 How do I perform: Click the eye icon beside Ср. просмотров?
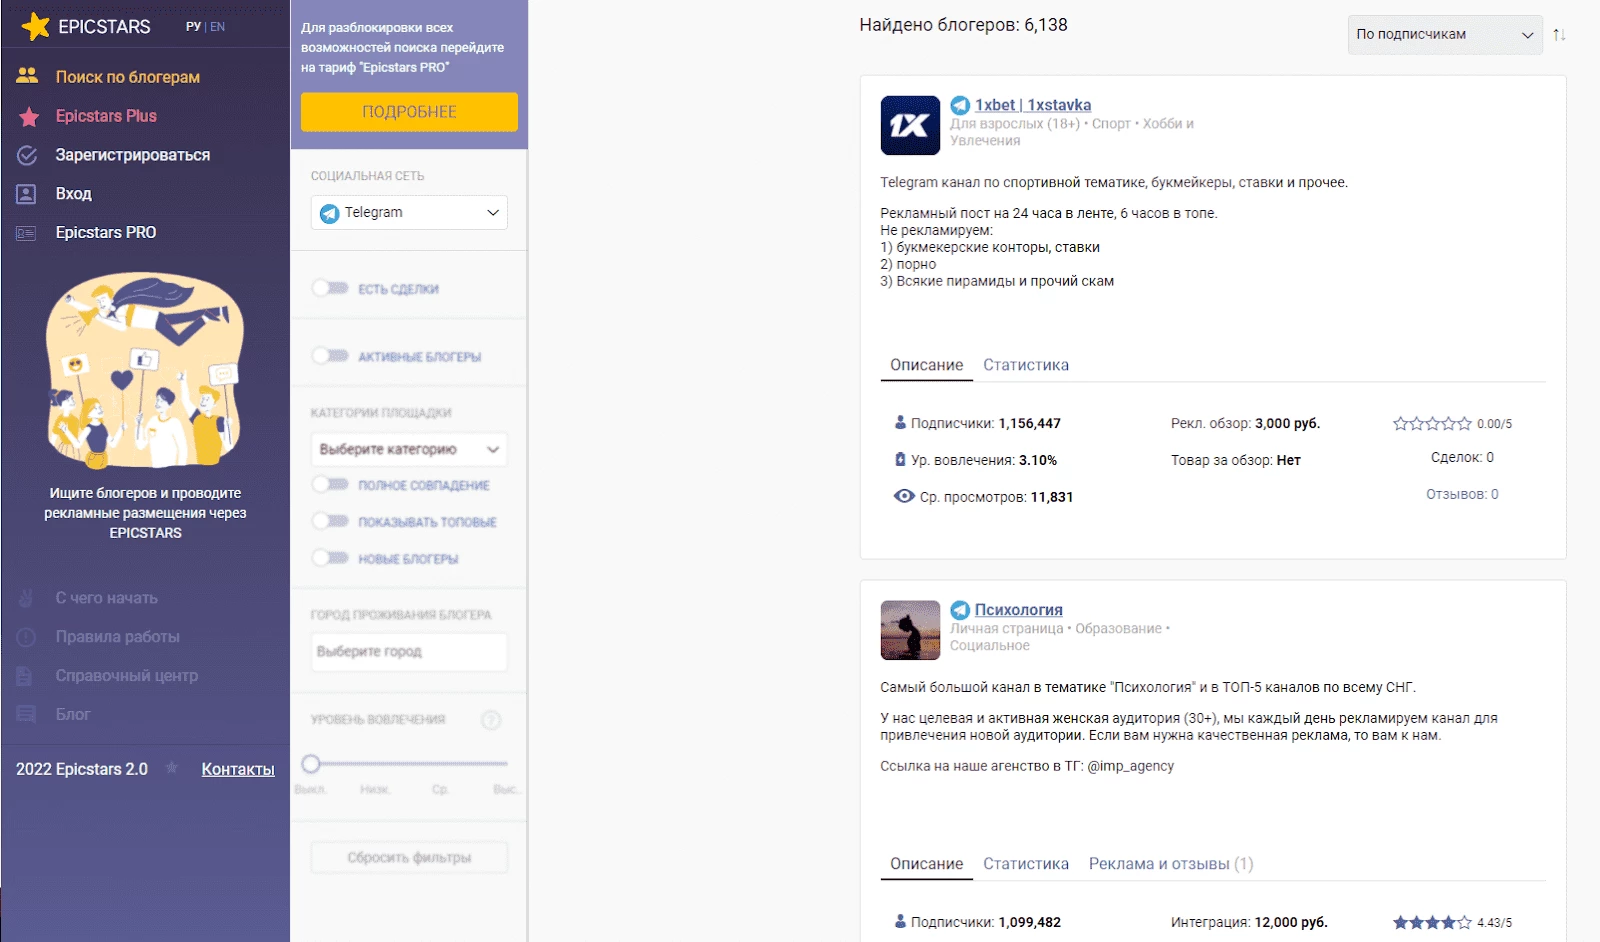[x=904, y=496]
